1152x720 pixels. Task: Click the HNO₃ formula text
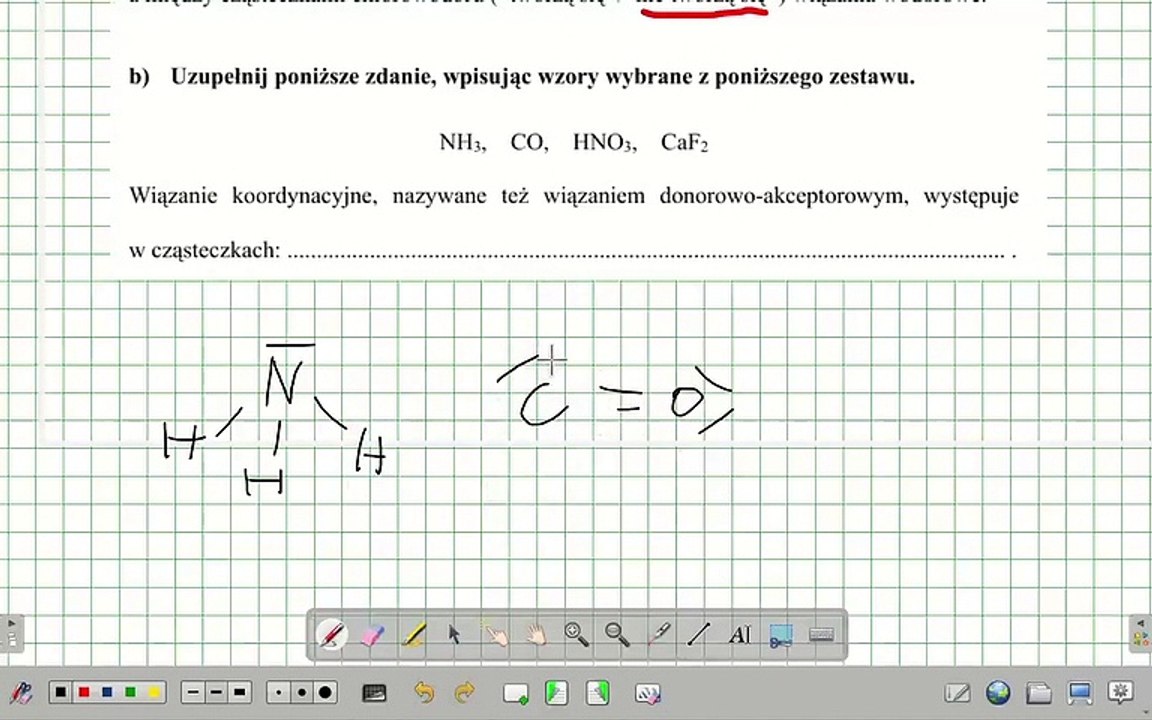coord(605,143)
